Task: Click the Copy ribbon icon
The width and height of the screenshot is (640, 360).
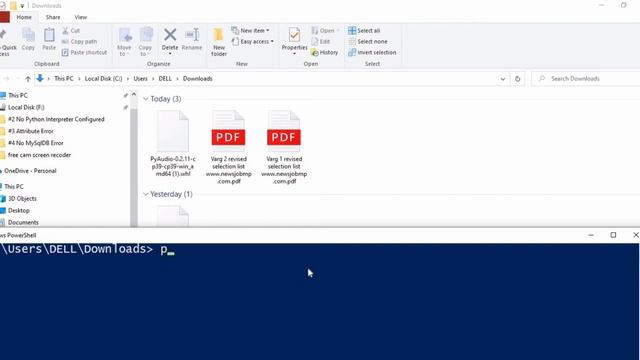Action: point(28,39)
